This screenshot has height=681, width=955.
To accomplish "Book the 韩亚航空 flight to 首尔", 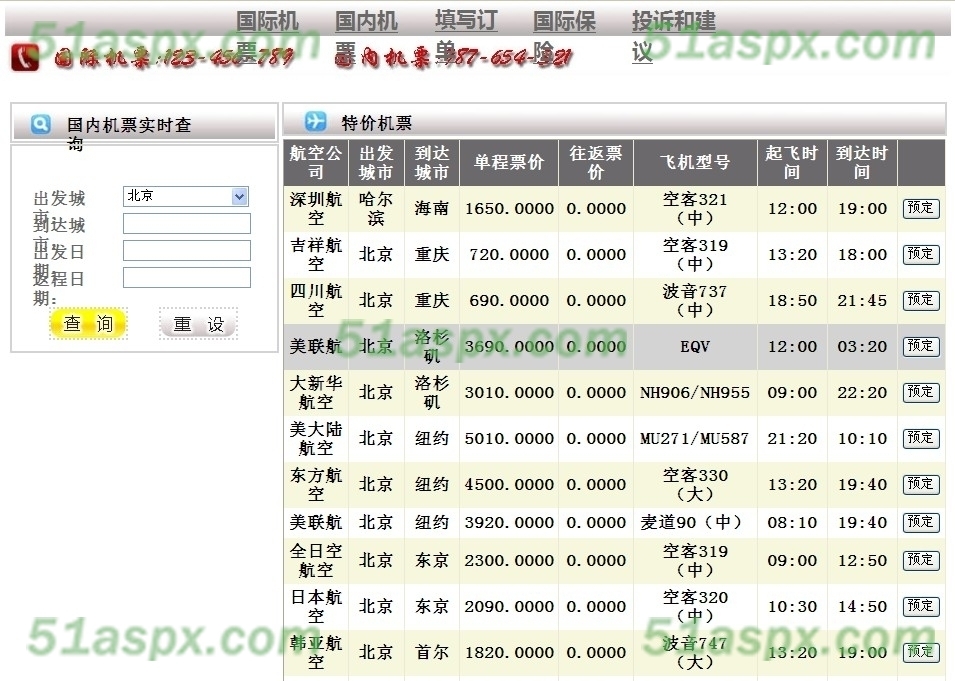I will click(x=921, y=652).
